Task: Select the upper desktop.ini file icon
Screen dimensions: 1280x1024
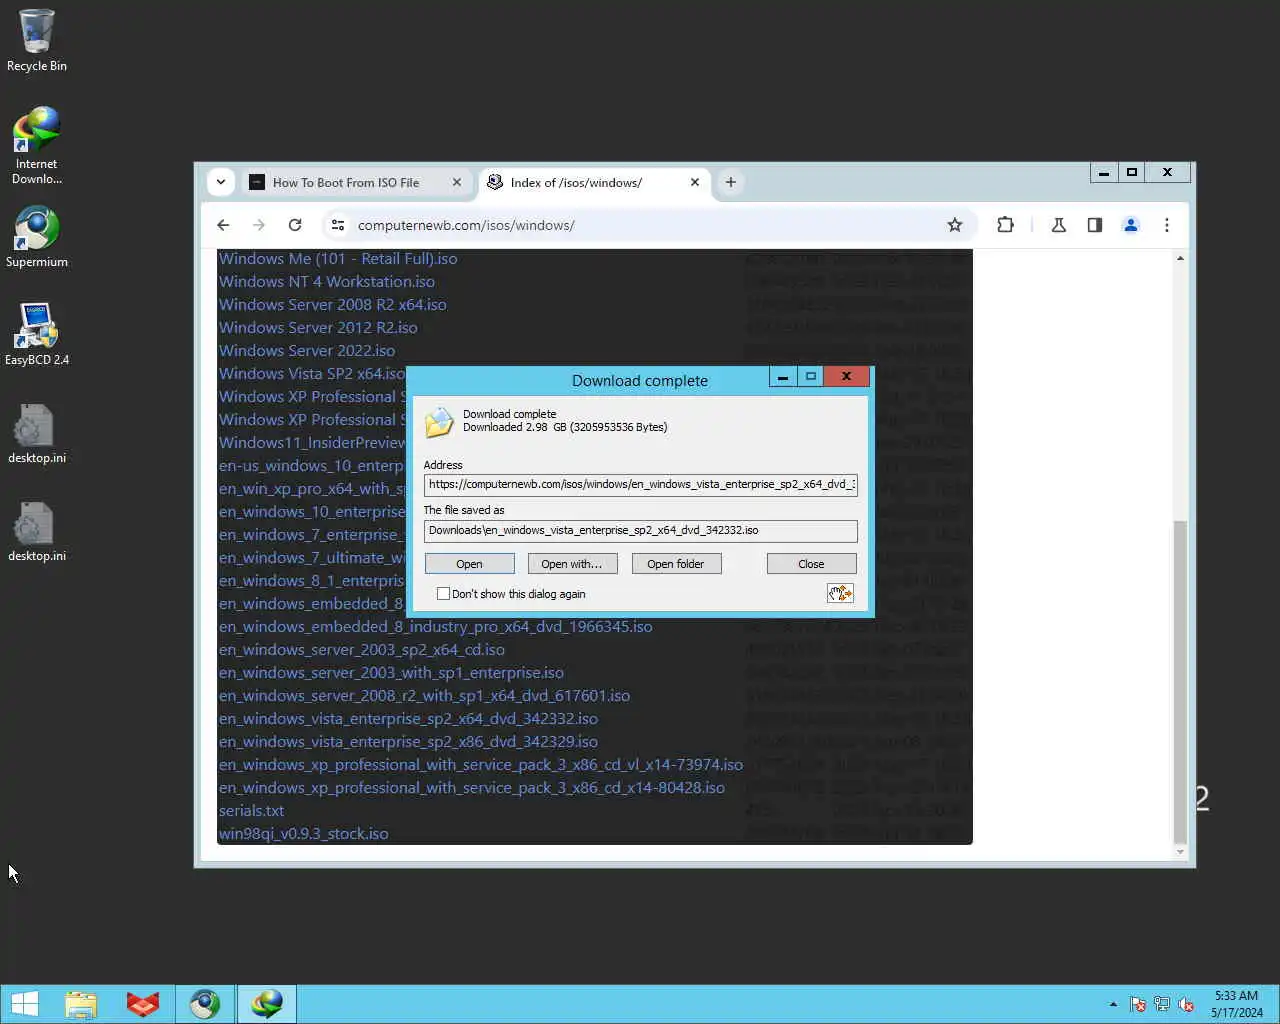Action: pos(37,434)
